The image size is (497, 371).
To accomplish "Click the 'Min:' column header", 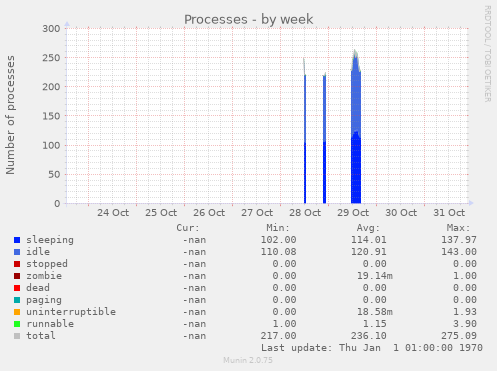I will (x=278, y=228).
